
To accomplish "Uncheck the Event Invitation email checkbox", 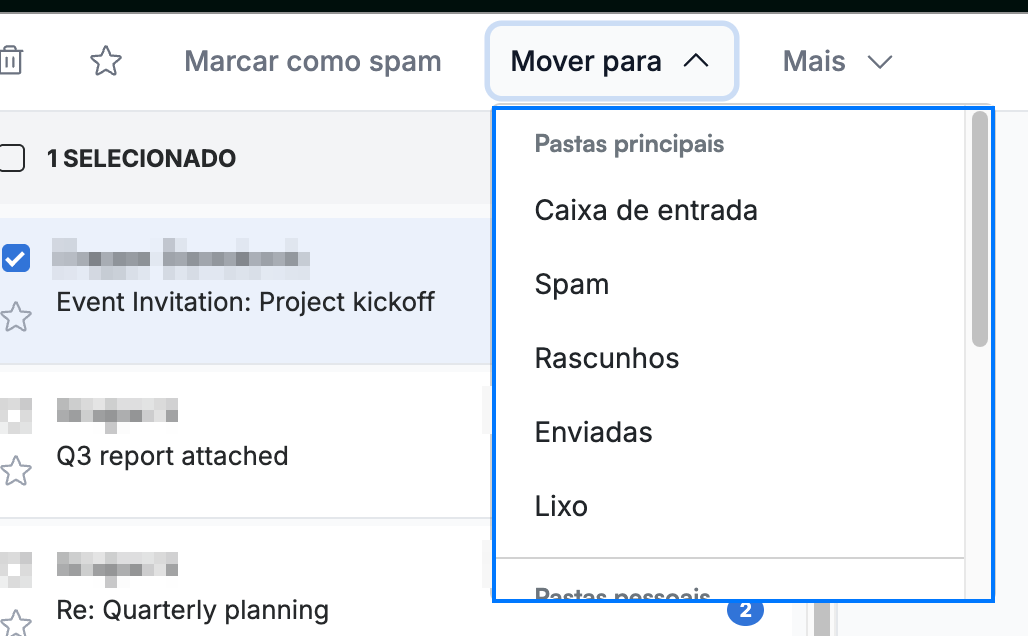I will point(15,258).
